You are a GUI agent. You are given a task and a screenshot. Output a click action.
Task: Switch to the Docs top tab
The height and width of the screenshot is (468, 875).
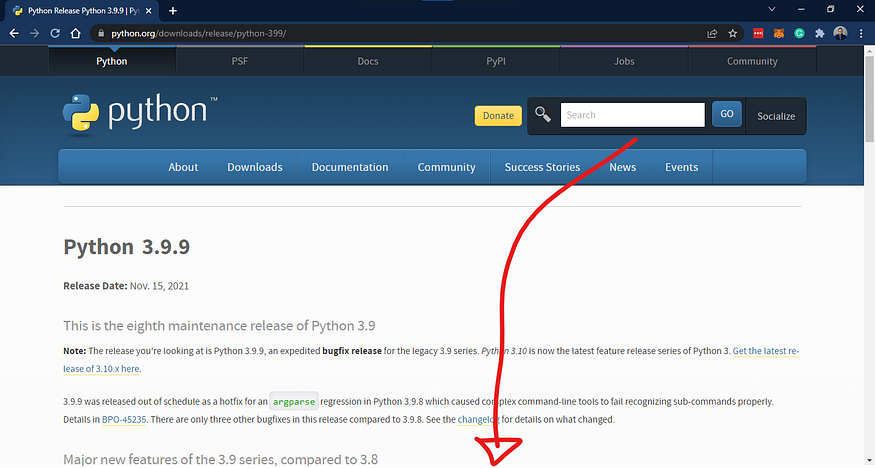(x=368, y=61)
